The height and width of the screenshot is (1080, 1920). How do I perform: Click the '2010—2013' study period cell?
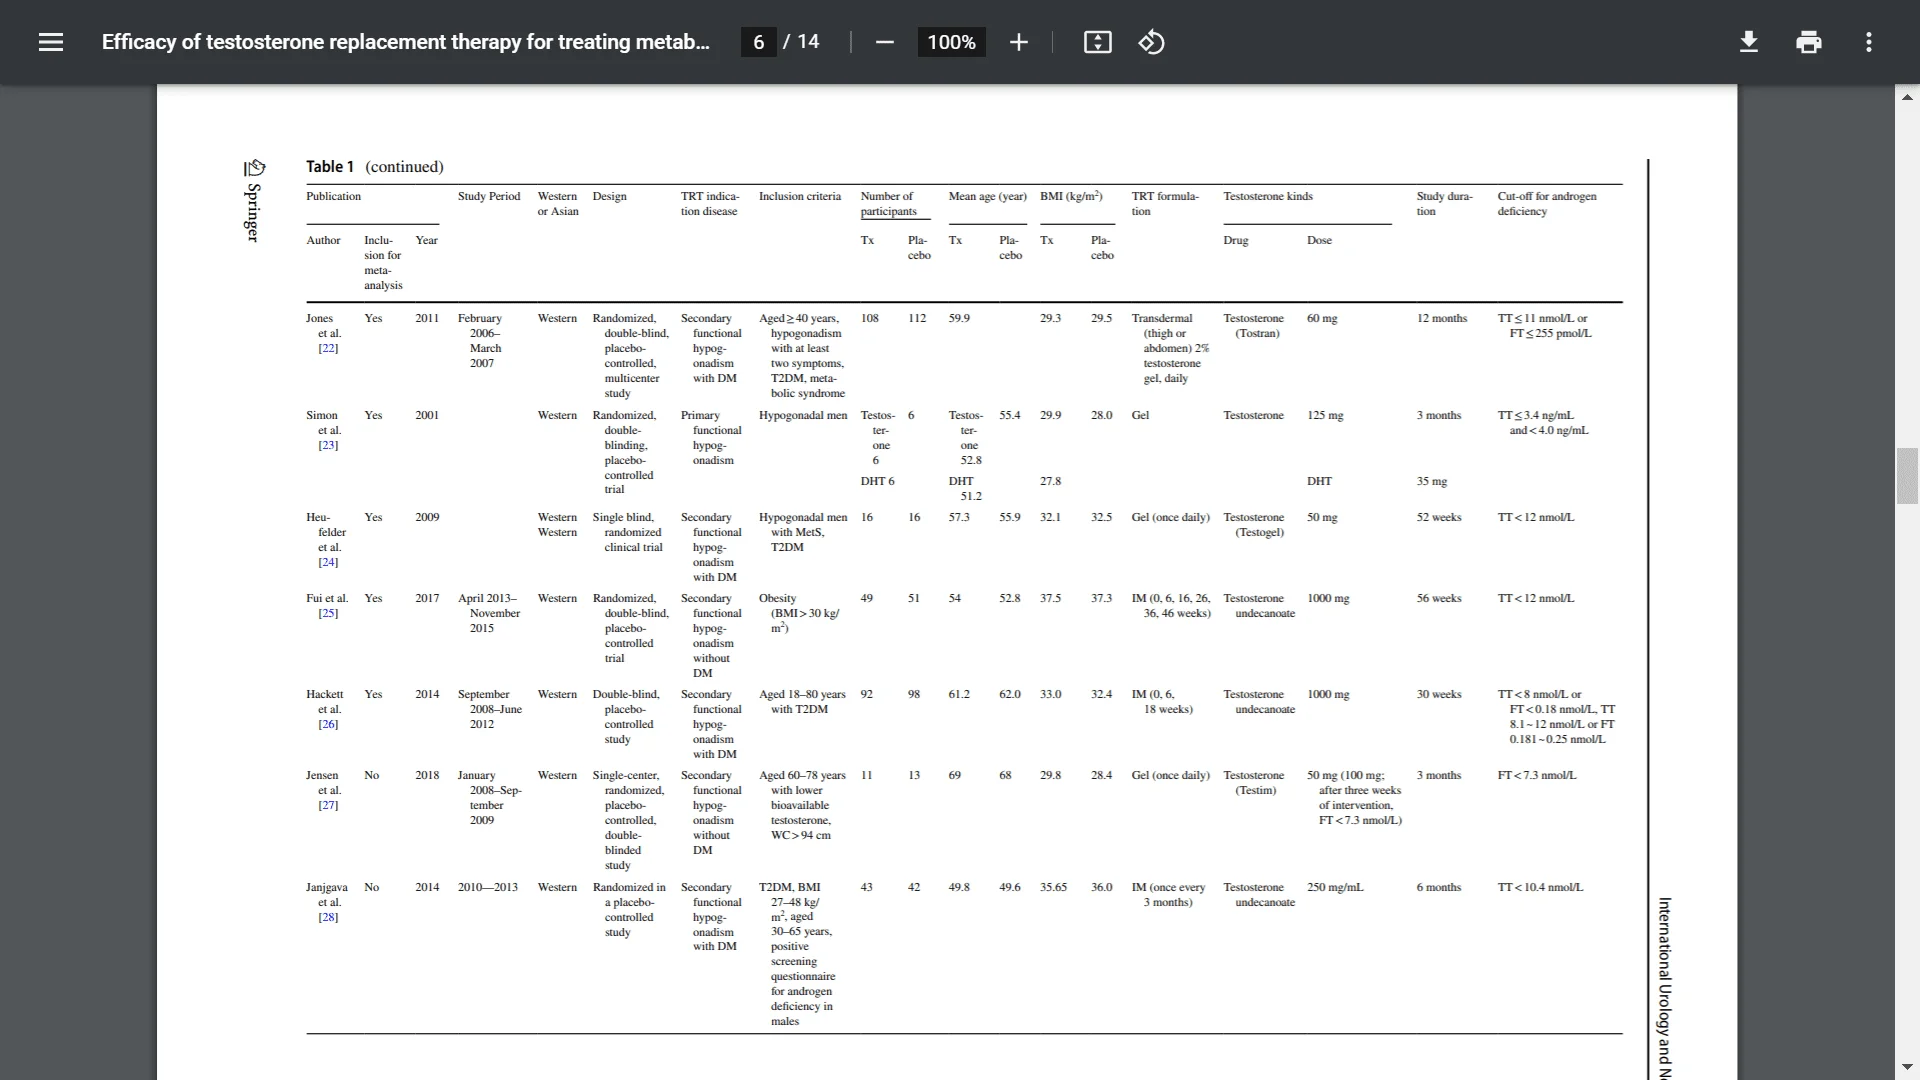coord(488,887)
